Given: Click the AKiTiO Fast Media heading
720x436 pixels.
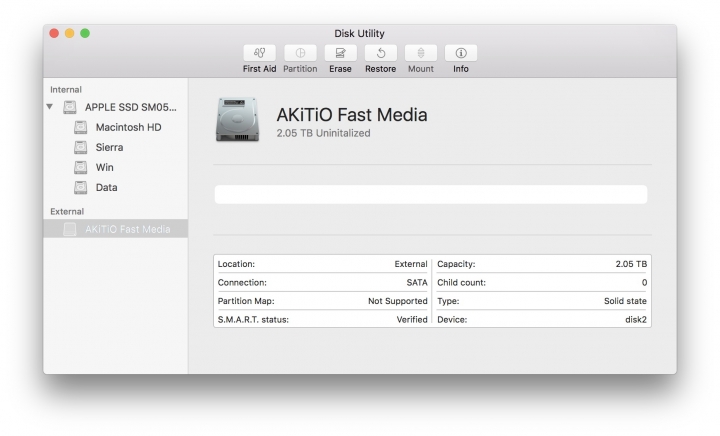Looking at the screenshot, I should pos(352,115).
